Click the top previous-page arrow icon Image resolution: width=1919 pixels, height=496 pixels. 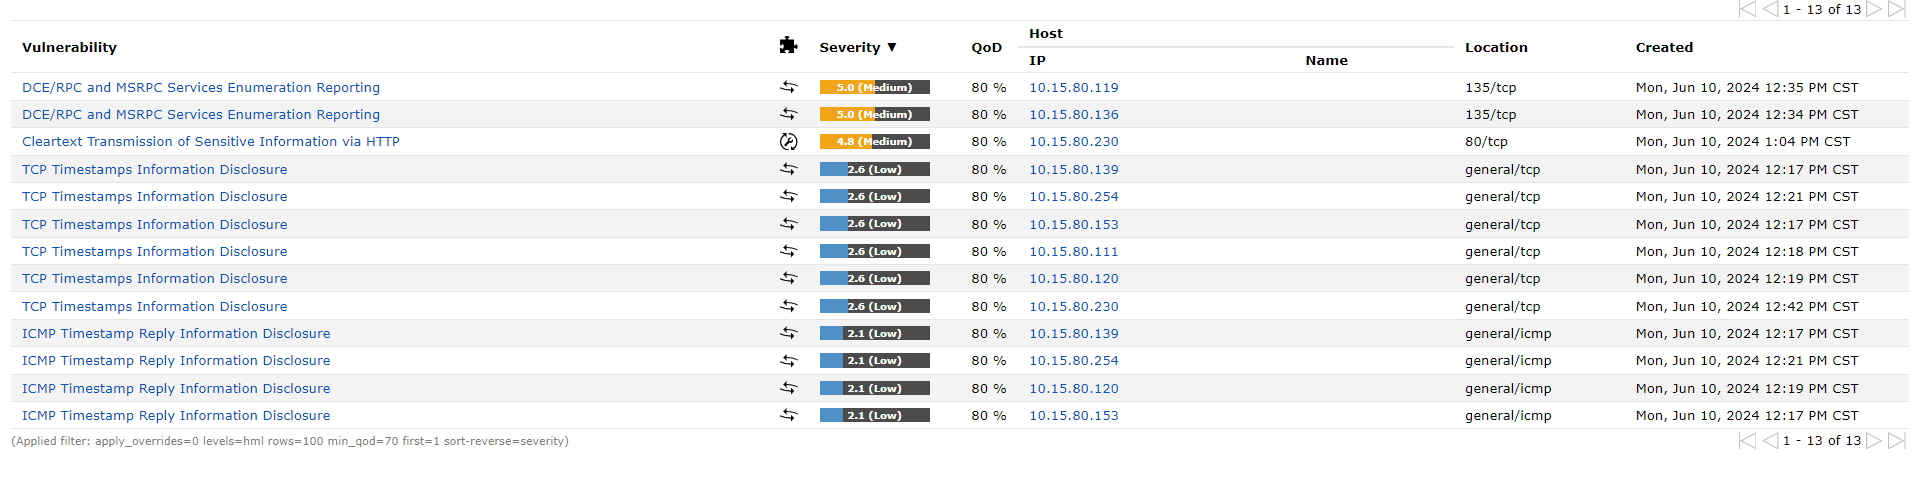pos(1770,9)
